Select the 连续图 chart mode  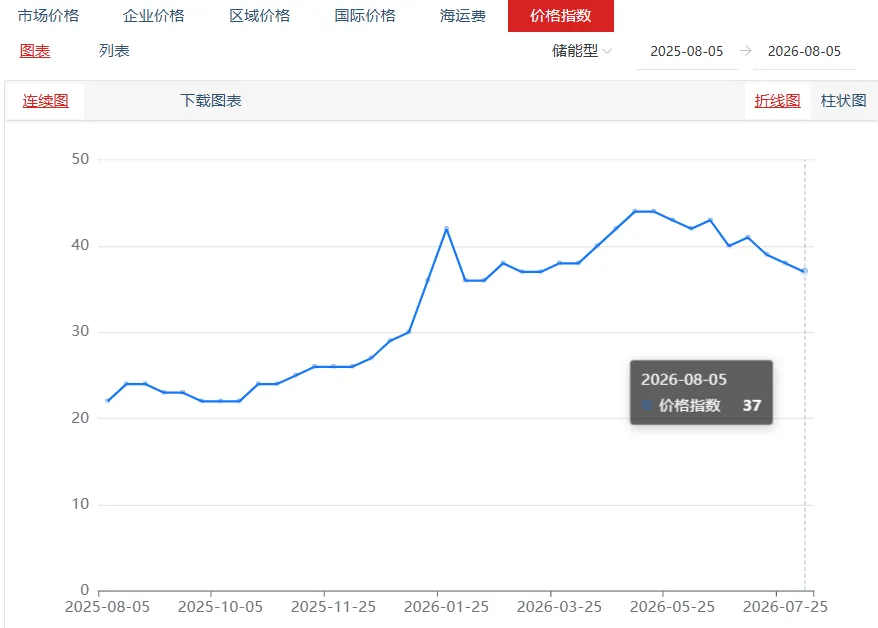[45, 101]
